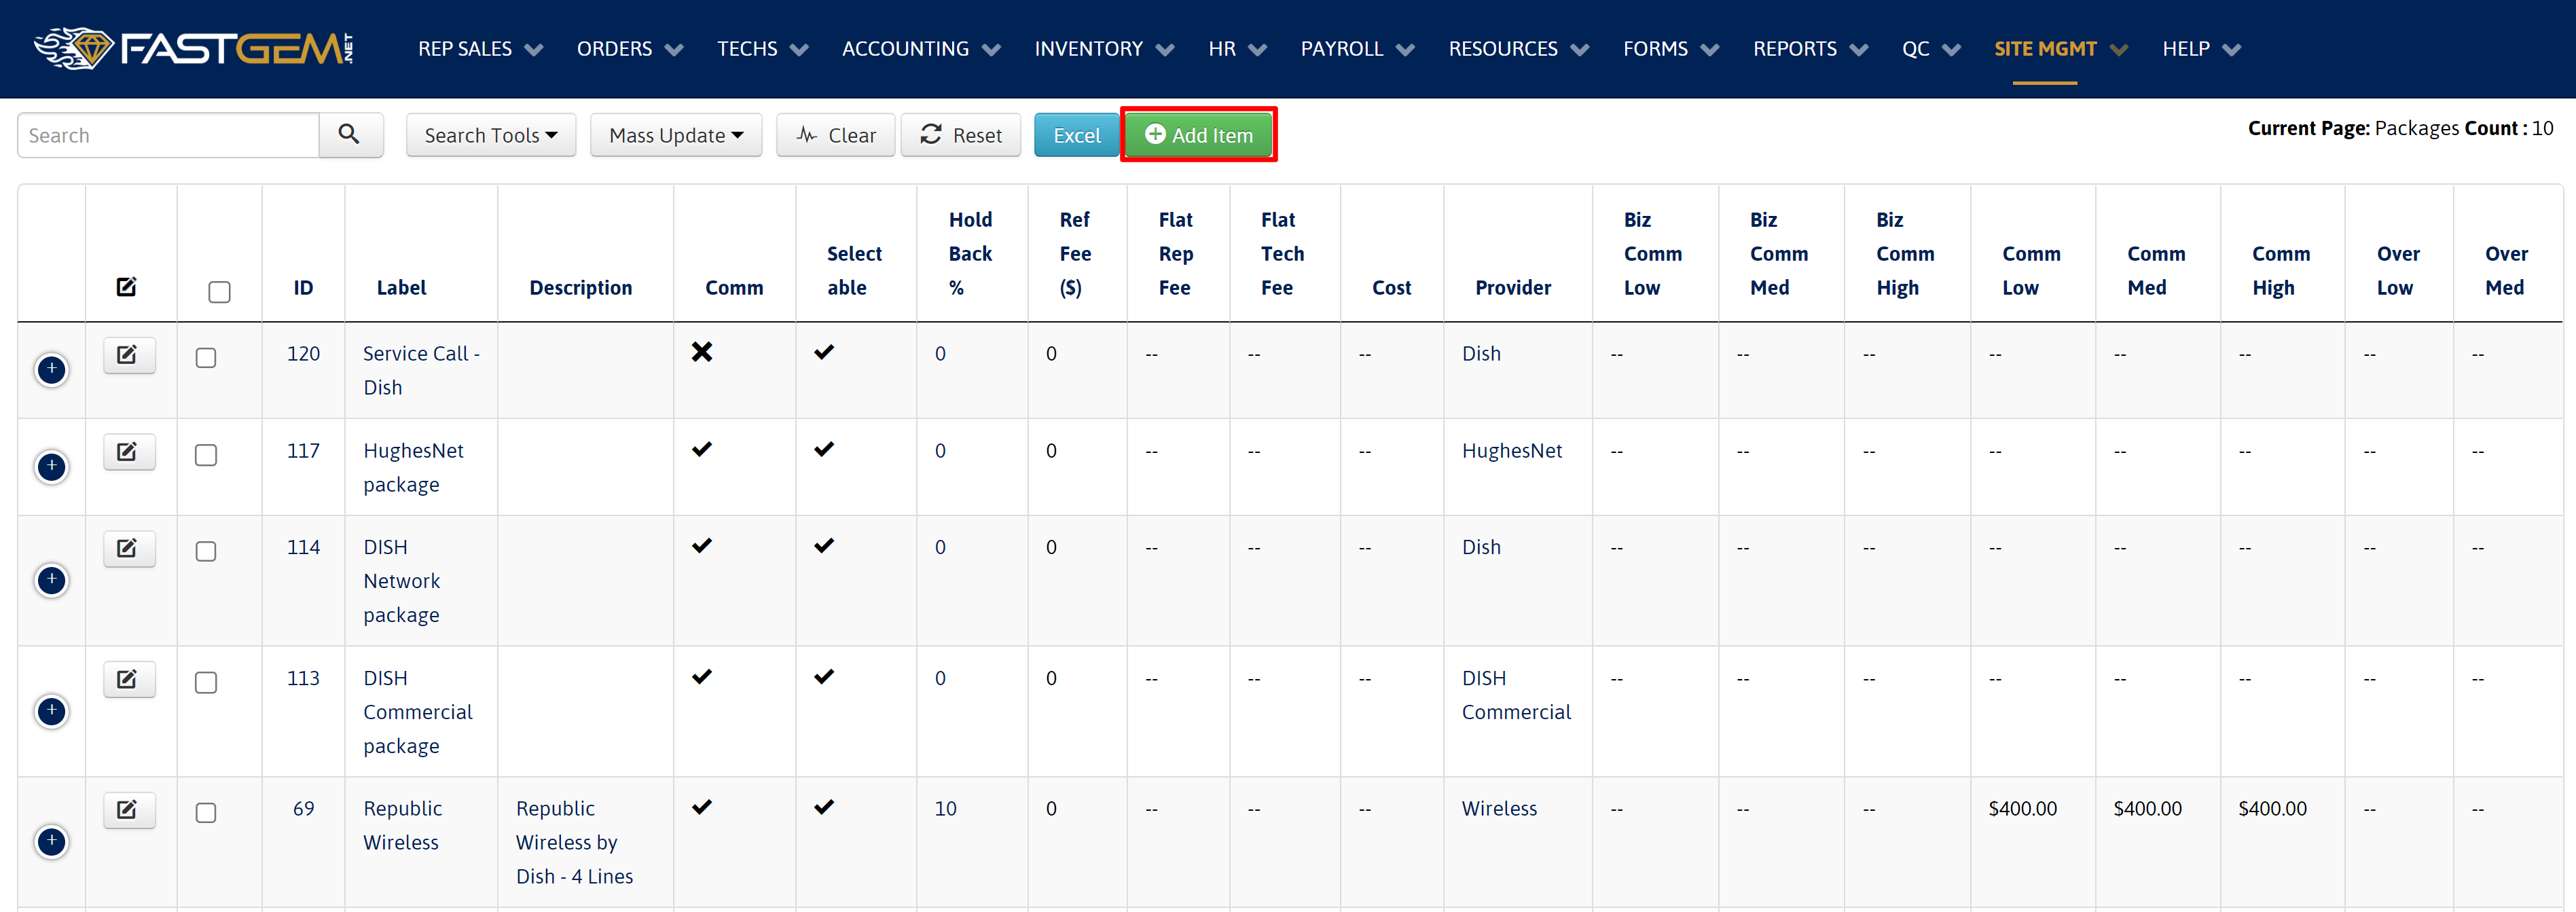Open the TECHS menu
This screenshot has width=2576, height=912.
pos(762,49)
